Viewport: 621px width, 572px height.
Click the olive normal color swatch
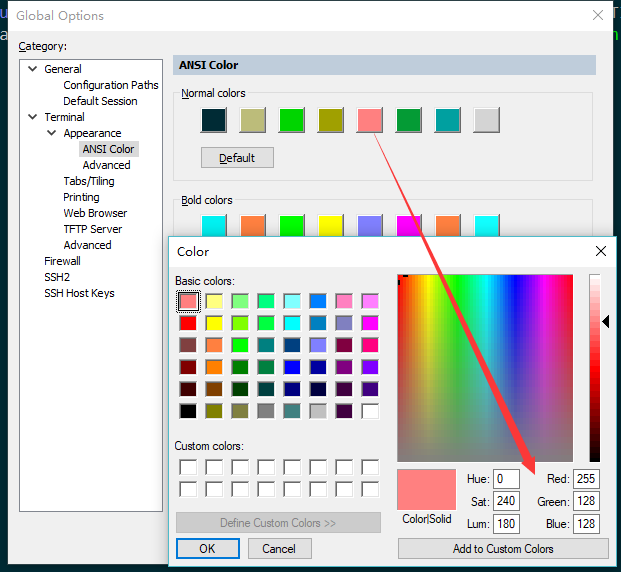click(330, 120)
